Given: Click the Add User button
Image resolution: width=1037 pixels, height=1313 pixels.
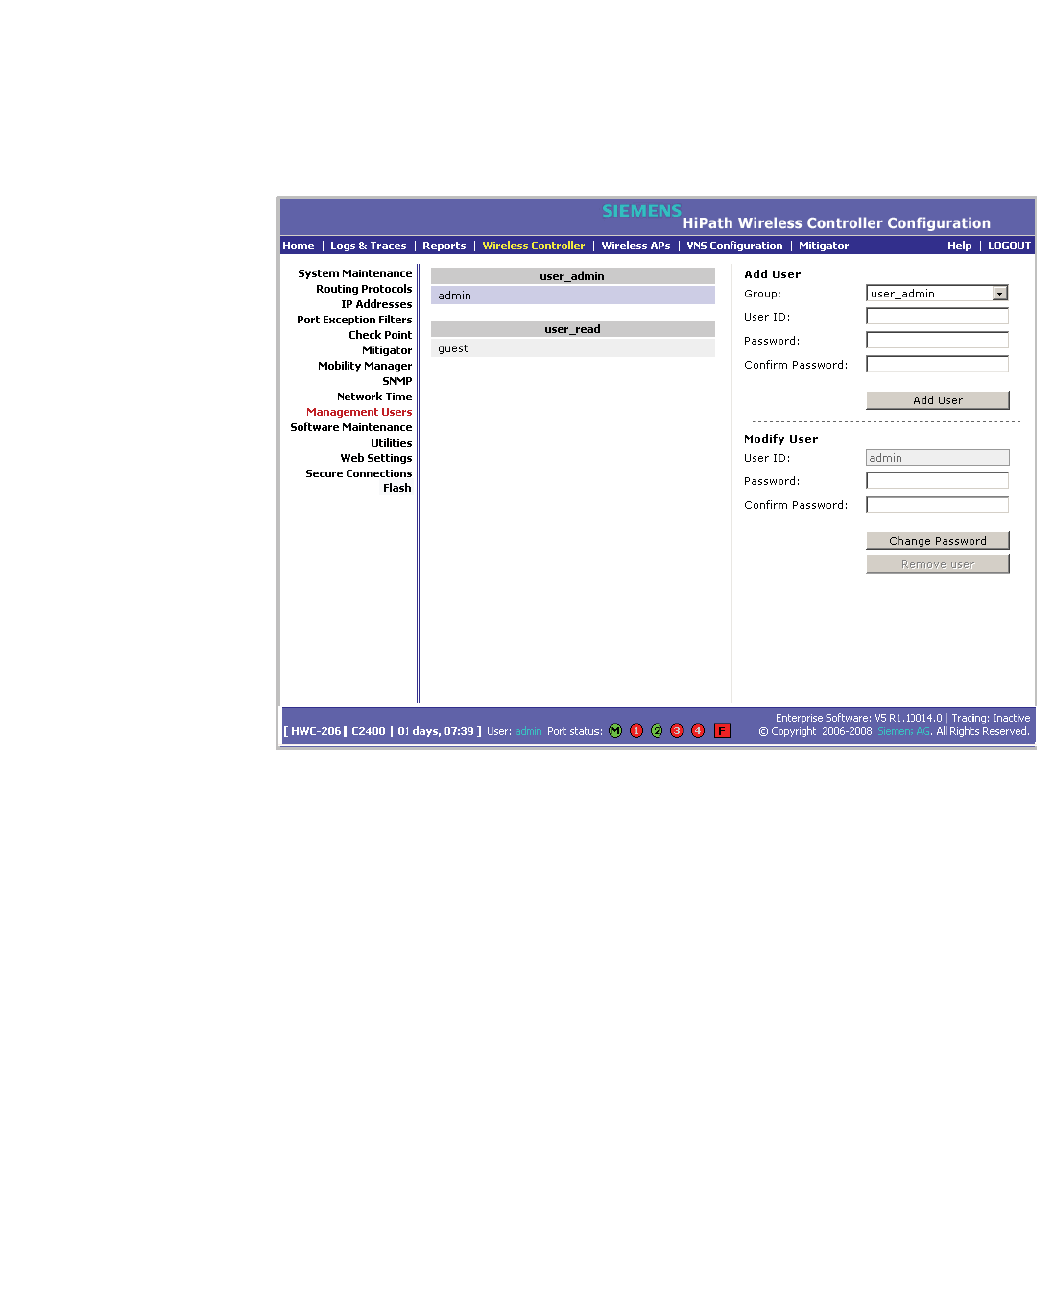Looking at the screenshot, I should [938, 400].
